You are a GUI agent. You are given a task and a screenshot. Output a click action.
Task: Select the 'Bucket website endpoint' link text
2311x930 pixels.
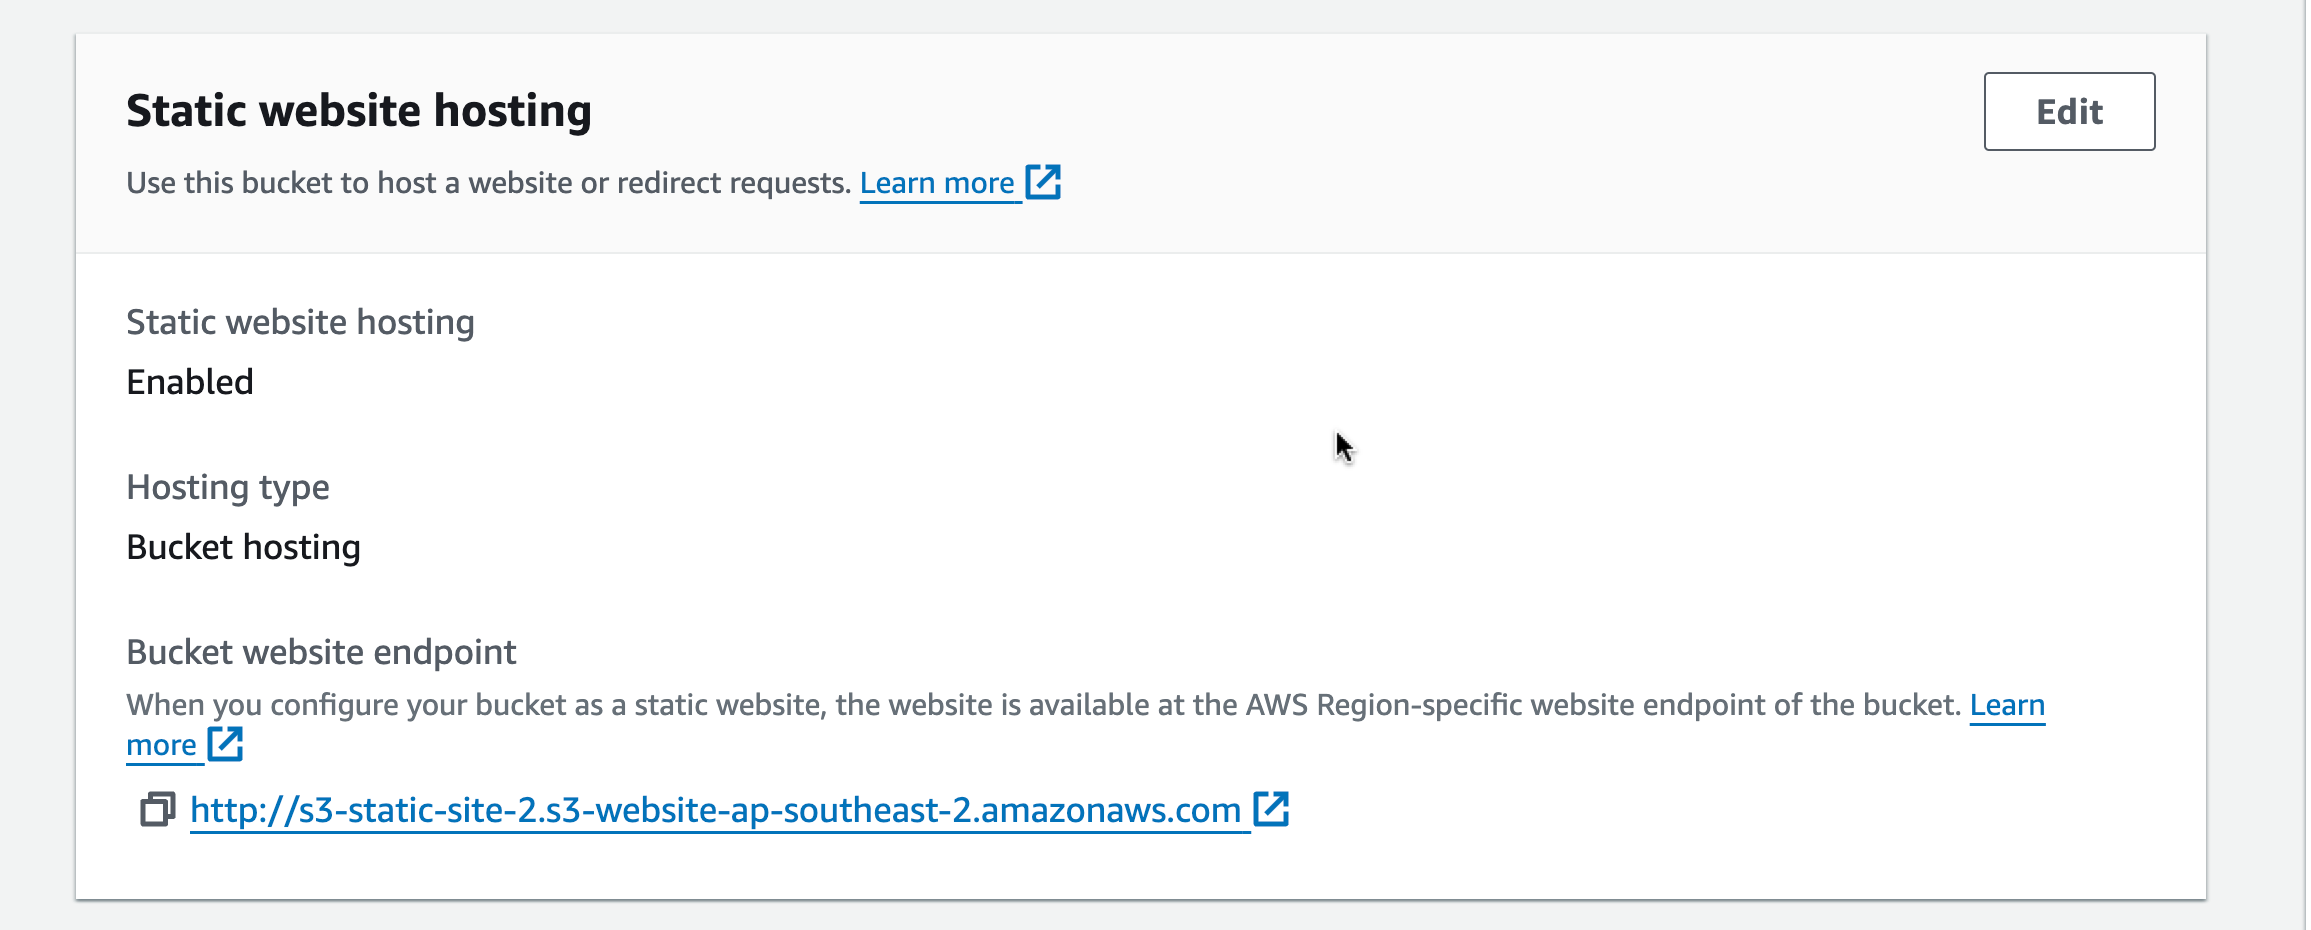320,651
